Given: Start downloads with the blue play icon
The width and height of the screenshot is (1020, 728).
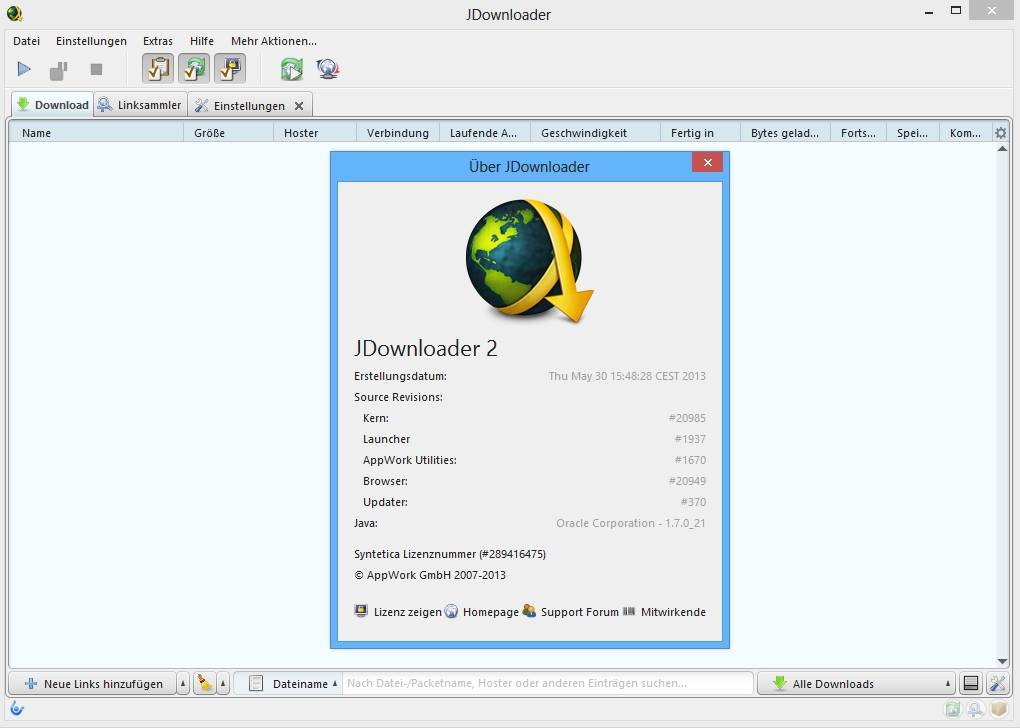Looking at the screenshot, I should [x=24, y=69].
